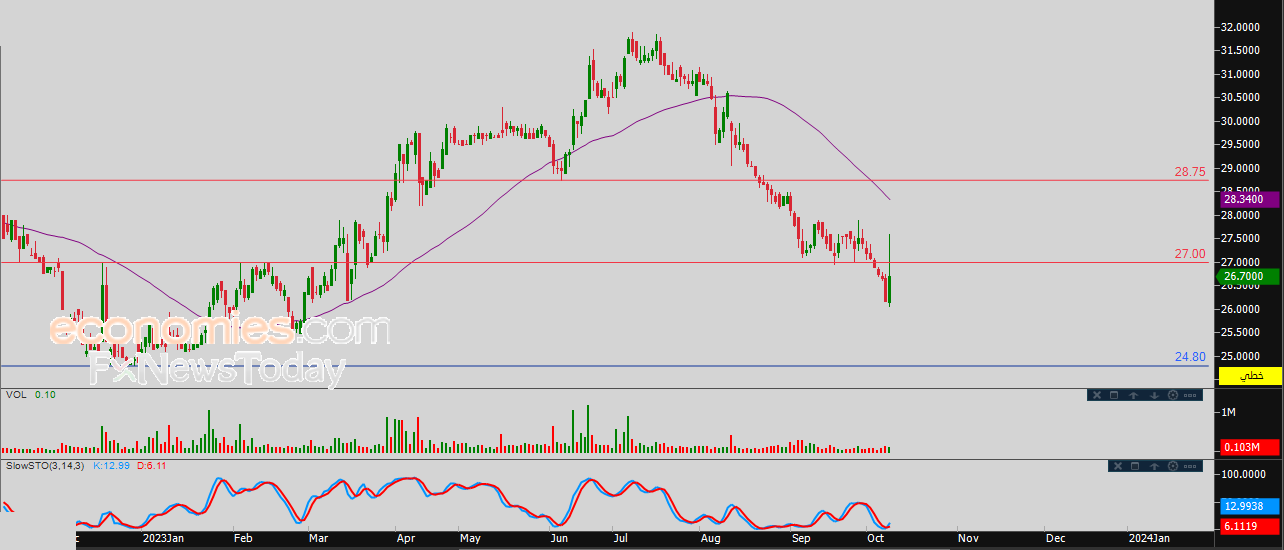Select the SlowSTO(3,14,3) indicator label

pyautogui.click(x=47, y=466)
